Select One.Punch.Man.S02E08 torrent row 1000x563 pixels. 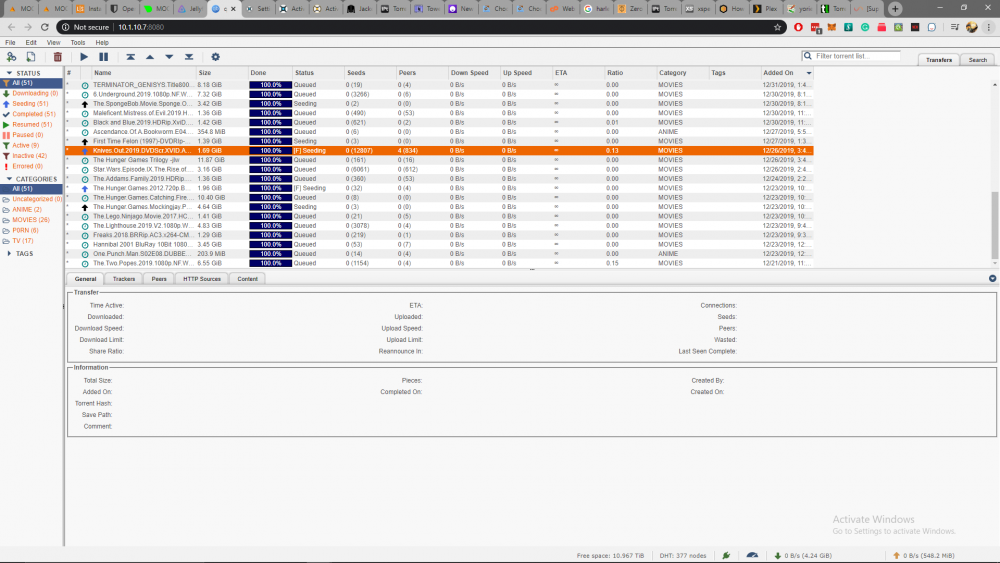tap(439, 254)
